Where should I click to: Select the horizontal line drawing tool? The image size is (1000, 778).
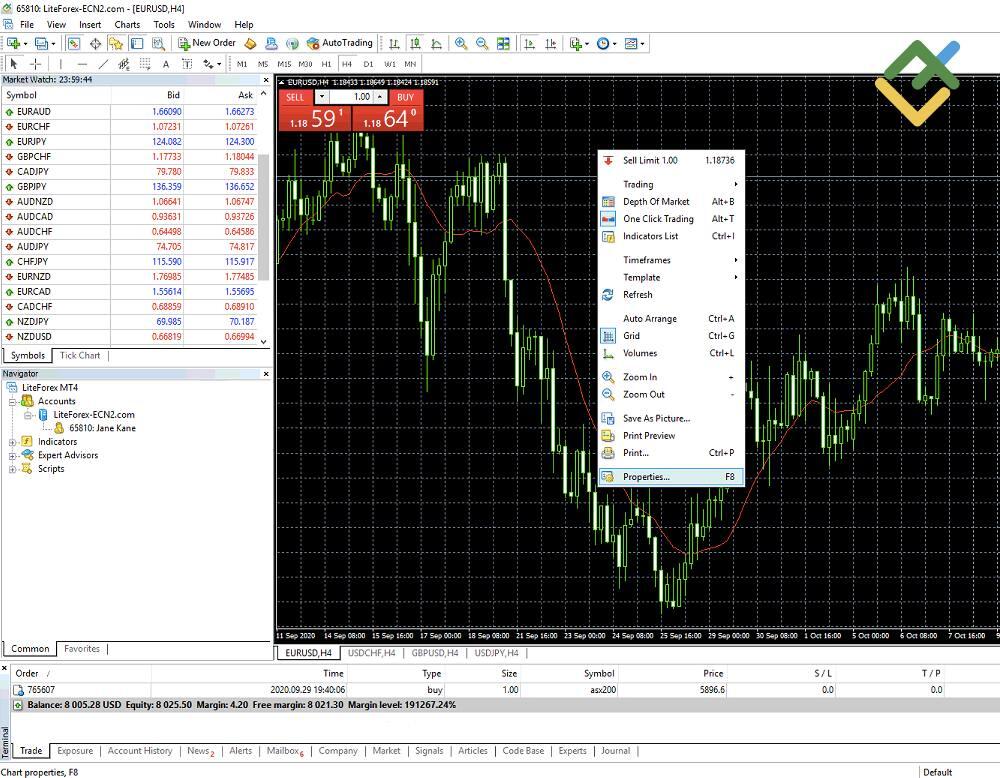pos(81,64)
